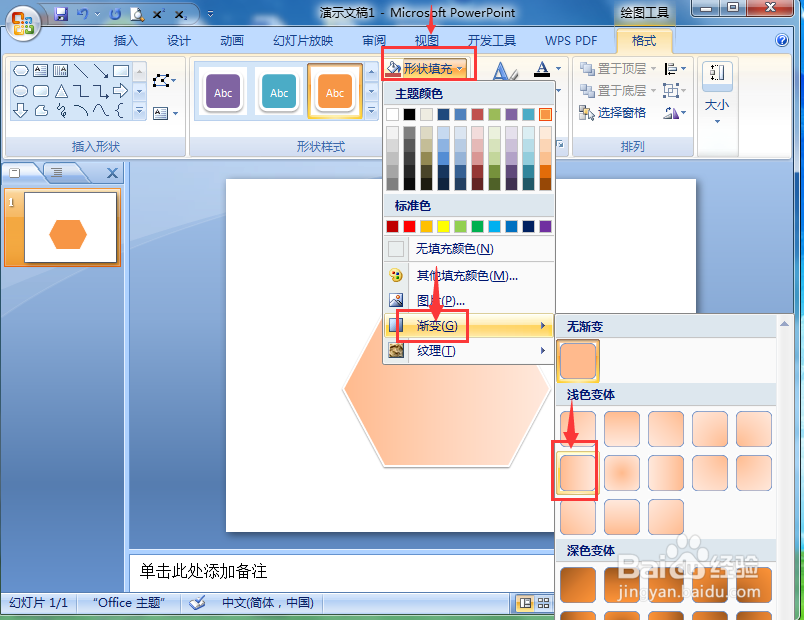
Task: Select the rectangle shape
Action: tap(121, 71)
